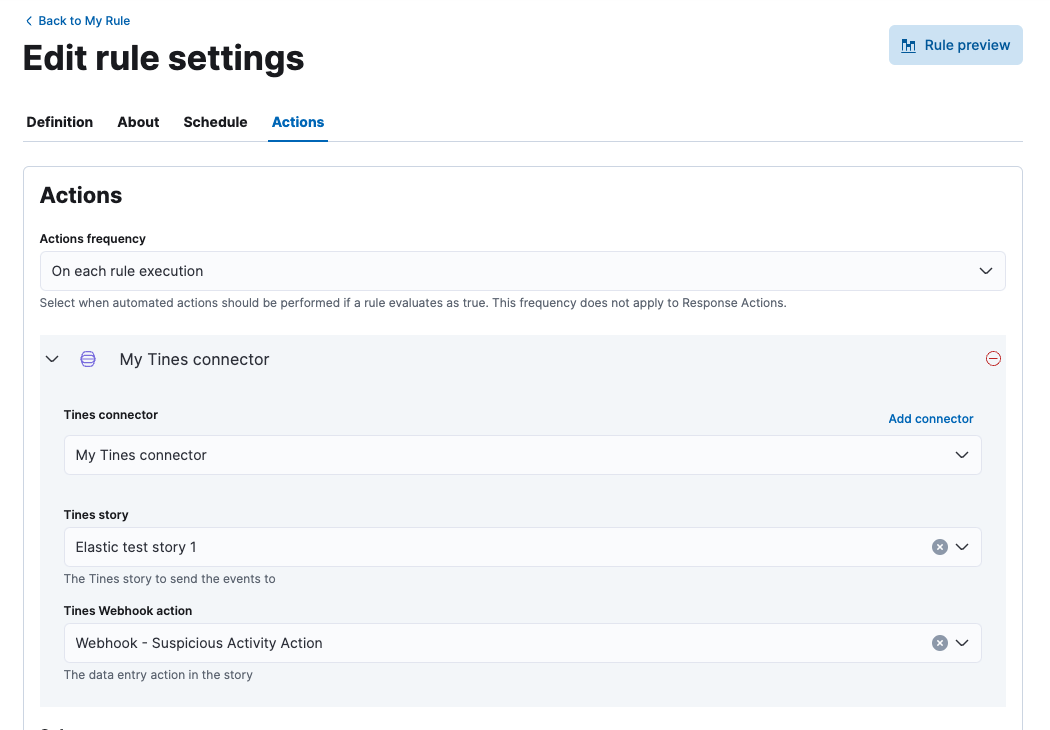This screenshot has height=730, width=1050.
Task: Click the back arrow near My Rule
Action: pyautogui.click(x=29, y=21)
